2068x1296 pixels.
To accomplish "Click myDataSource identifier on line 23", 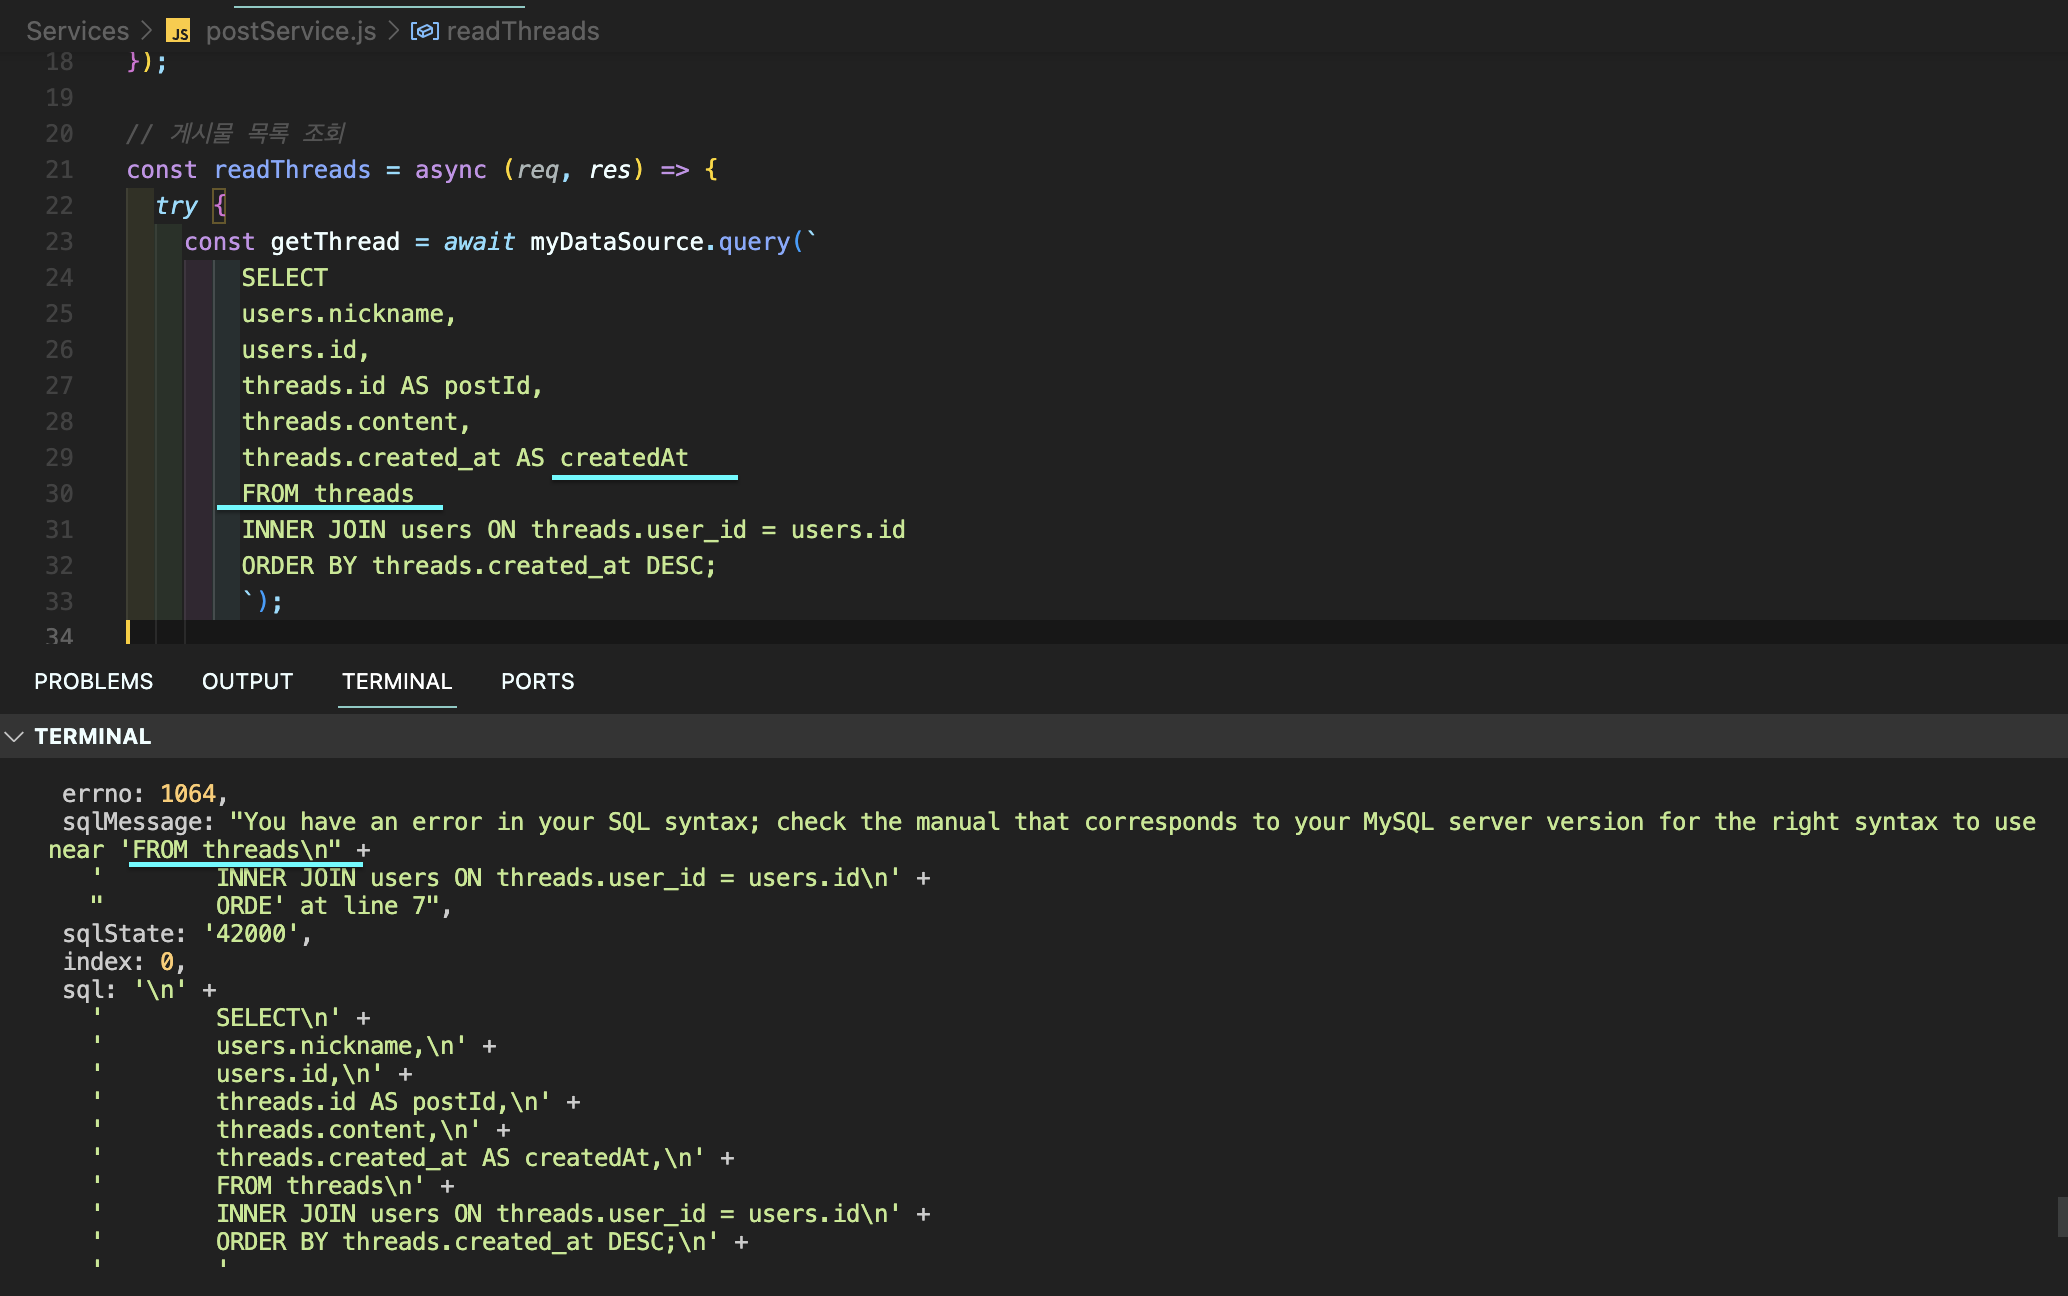I will [616, 242].
